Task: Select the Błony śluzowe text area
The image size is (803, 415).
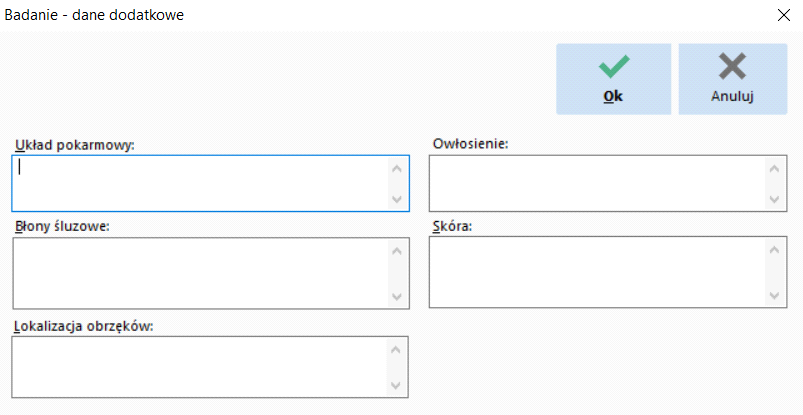Action: point(211,273)
